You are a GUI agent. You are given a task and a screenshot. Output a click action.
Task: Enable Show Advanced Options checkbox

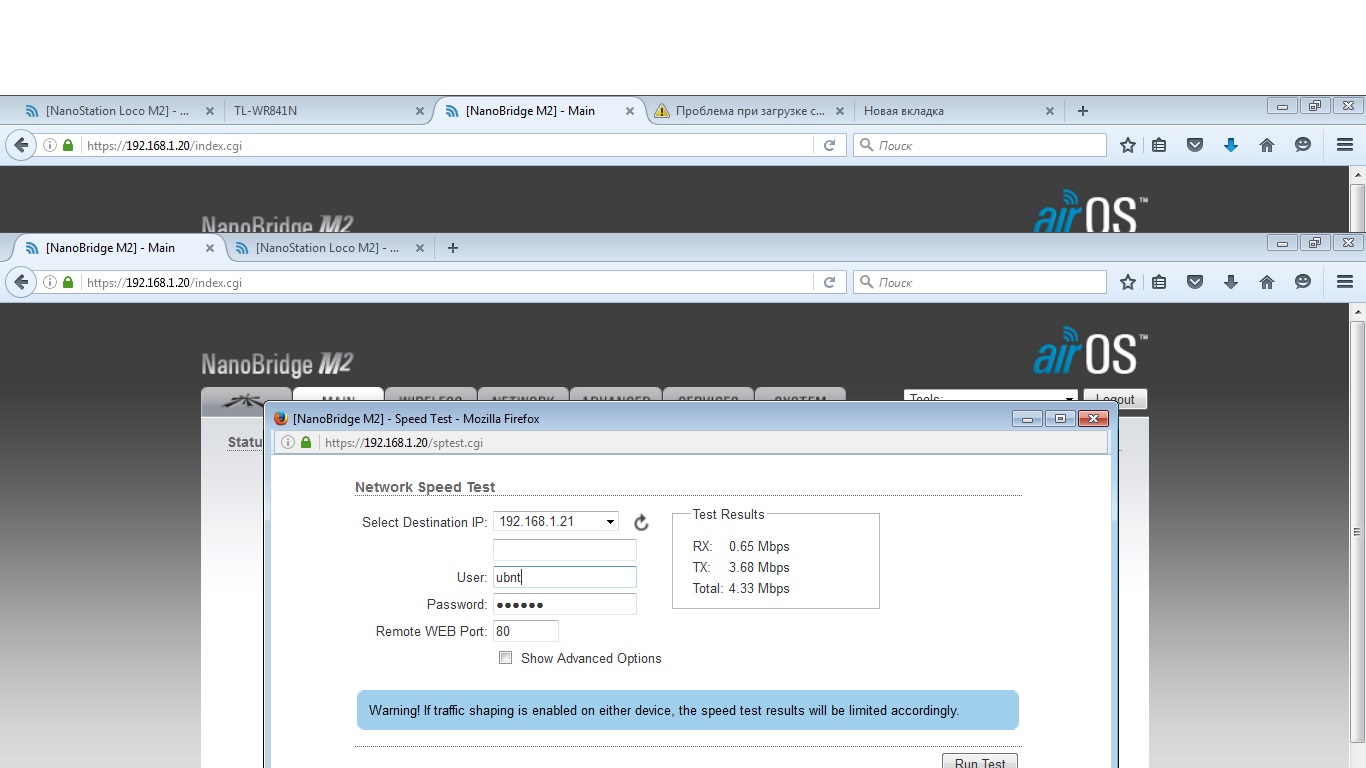pyautogui.click(x=506, y=658)
